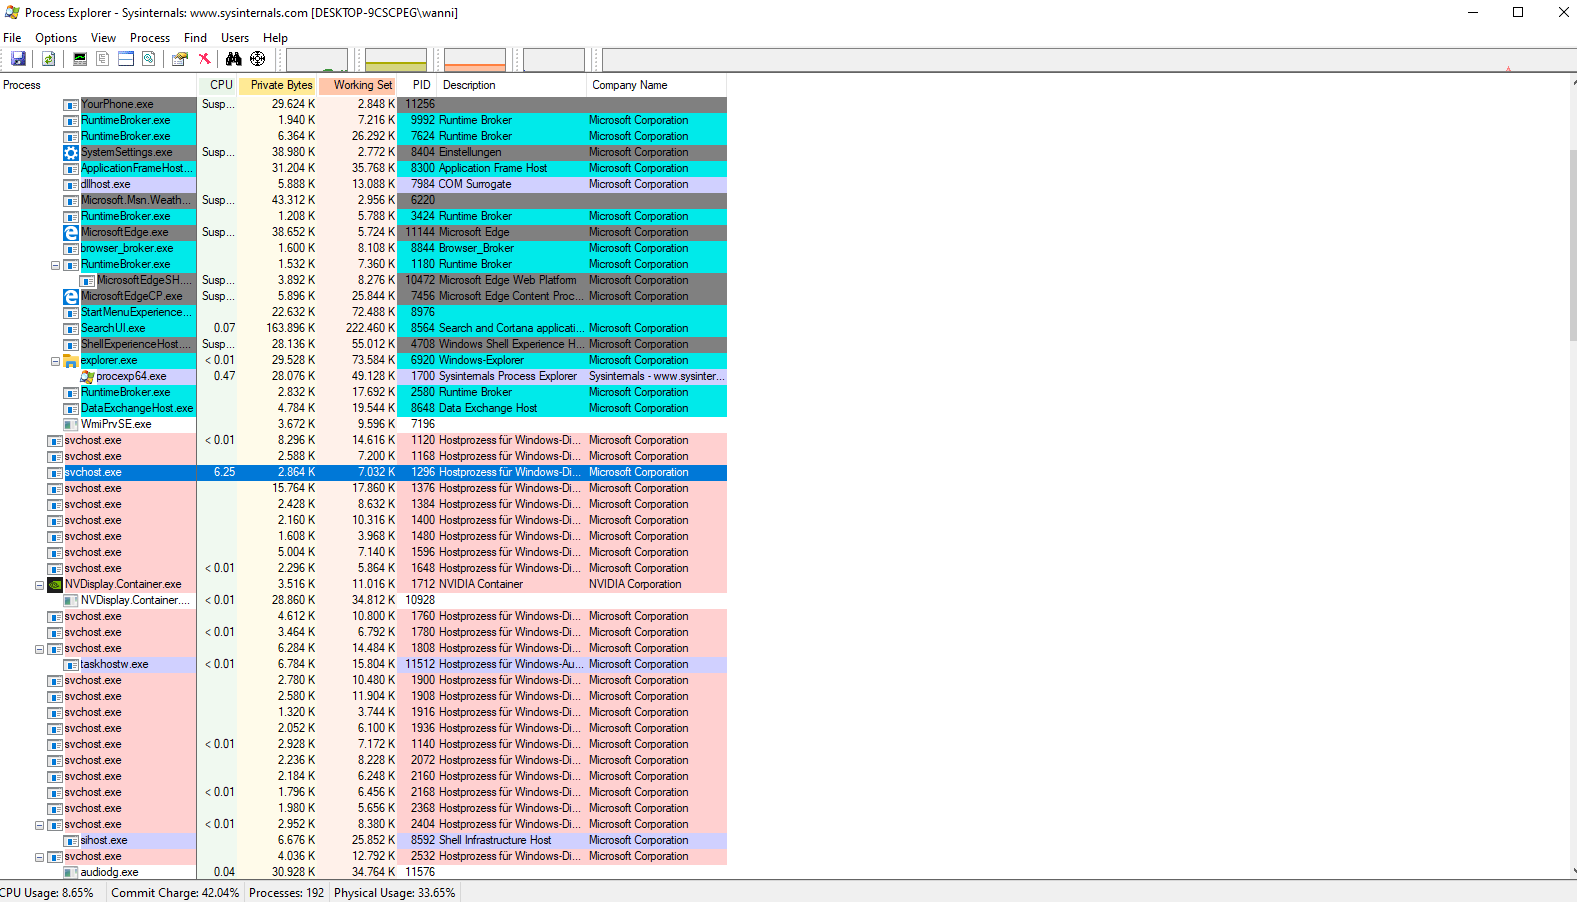Select the NVDisplay.Container.exe row, PID 10928
Viewport: 1577px width, 902px height.
click(363, 600)
